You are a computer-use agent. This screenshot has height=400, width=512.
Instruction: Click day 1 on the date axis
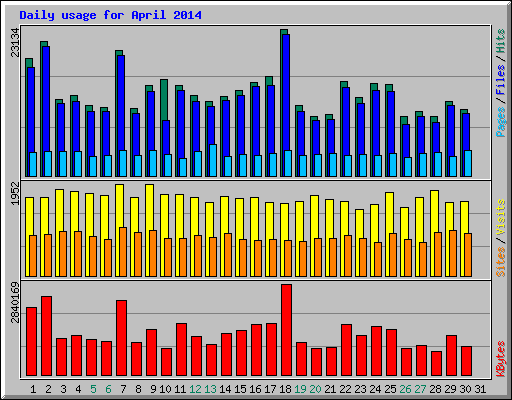(33, 389)
